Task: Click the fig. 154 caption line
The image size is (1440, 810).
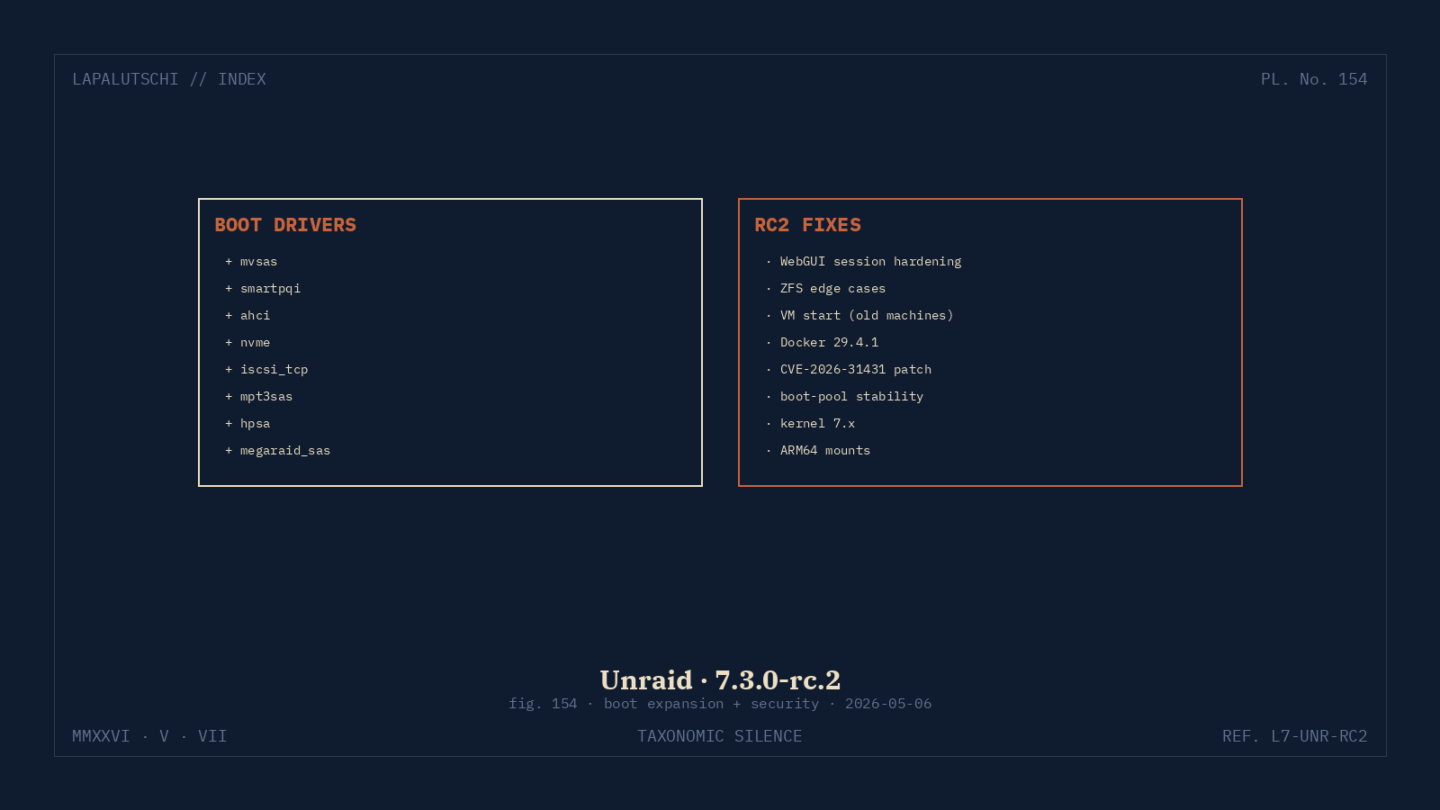Action: (720, 704)
